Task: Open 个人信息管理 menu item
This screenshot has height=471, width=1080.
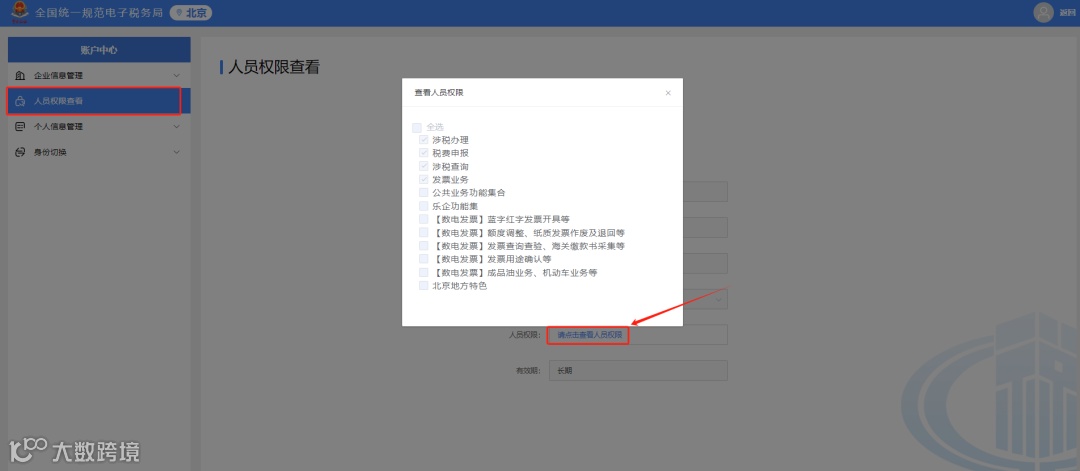Action: click(x=99, y=127)
